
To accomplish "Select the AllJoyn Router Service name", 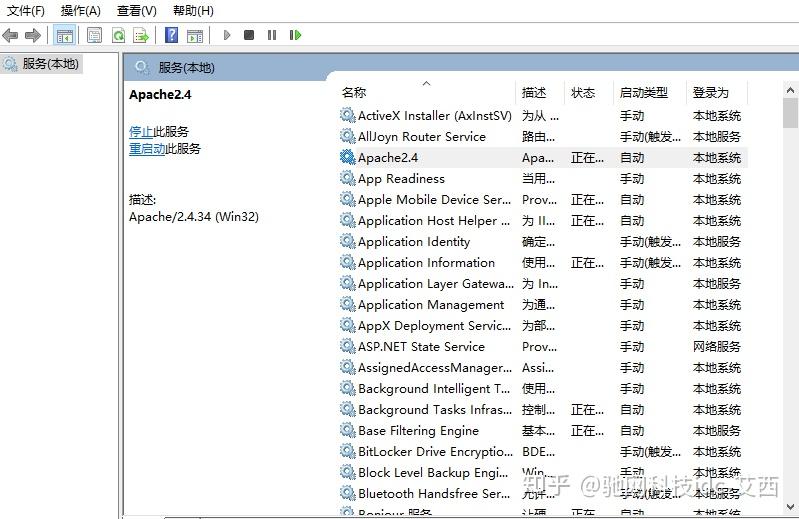I will (x=422, y=137).
